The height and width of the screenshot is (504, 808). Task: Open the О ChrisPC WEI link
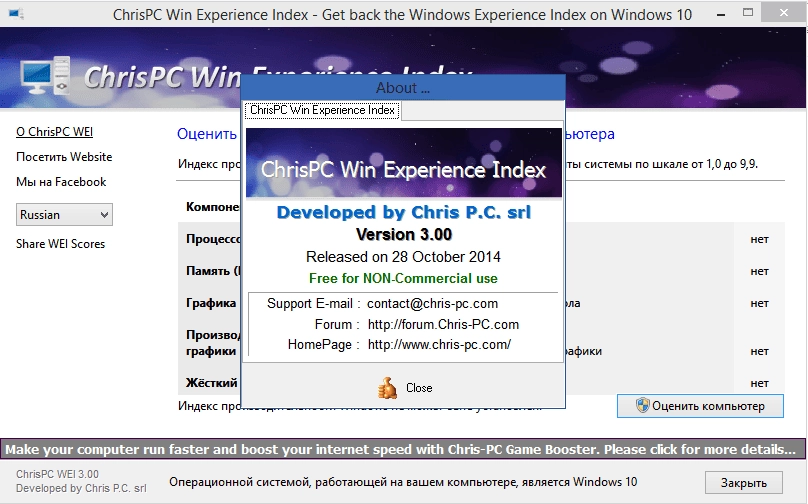pos(55,132)
